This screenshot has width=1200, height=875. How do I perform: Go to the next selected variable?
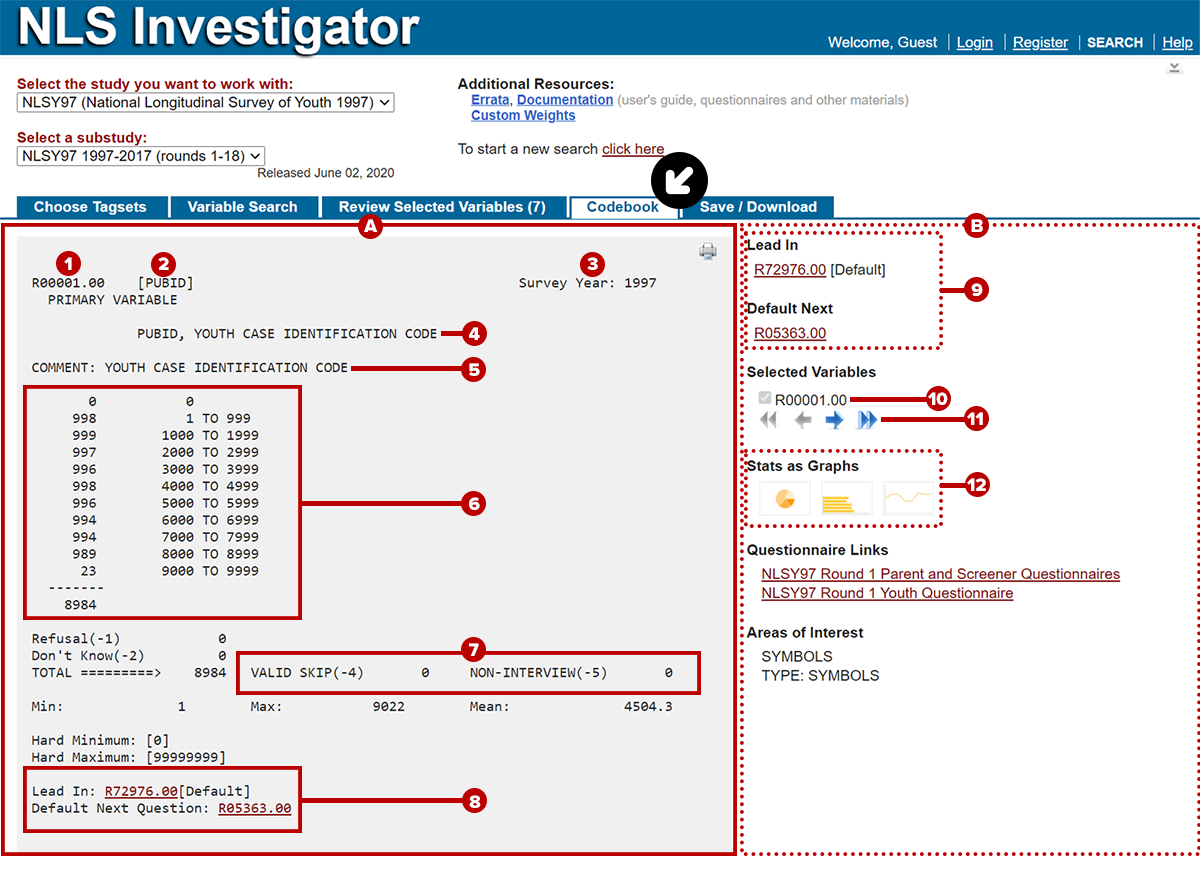click(x=834, y=421)
